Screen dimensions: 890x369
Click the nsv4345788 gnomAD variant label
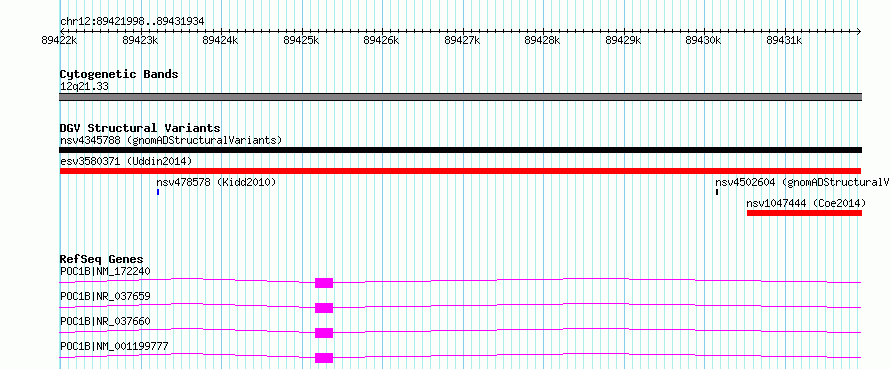[x=171, y=140]
